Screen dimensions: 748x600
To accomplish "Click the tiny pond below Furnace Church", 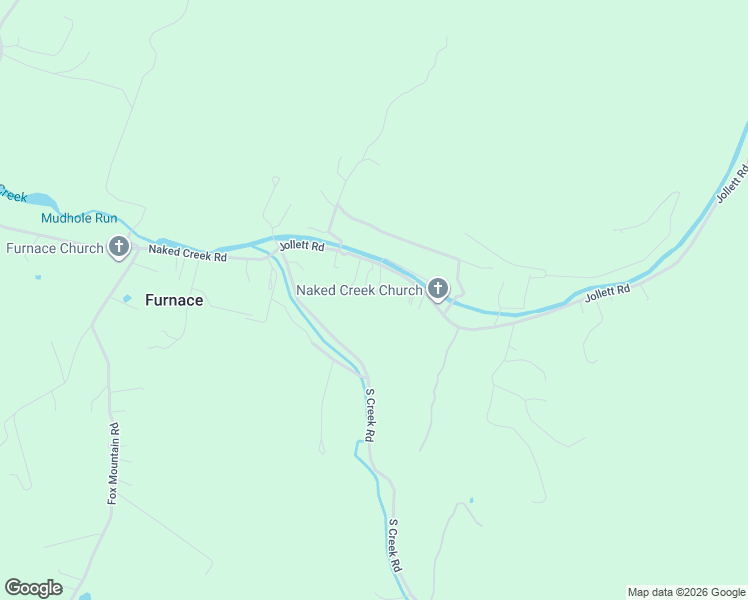I will 38,277.
